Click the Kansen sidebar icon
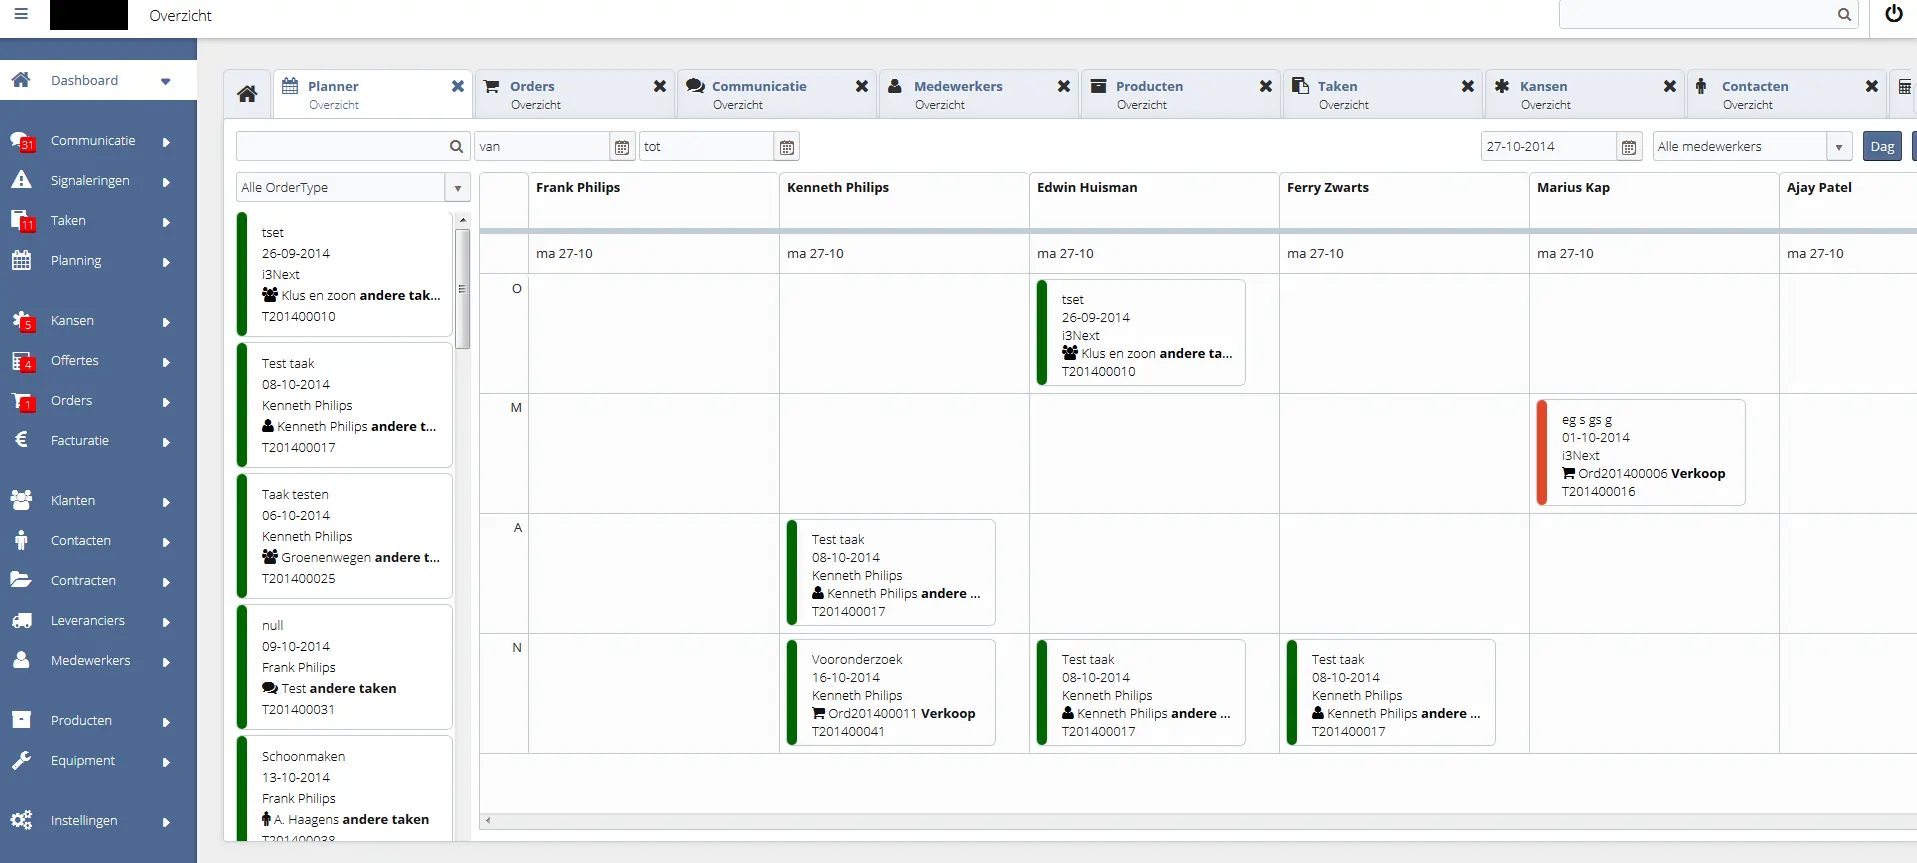 pos(21,321)
